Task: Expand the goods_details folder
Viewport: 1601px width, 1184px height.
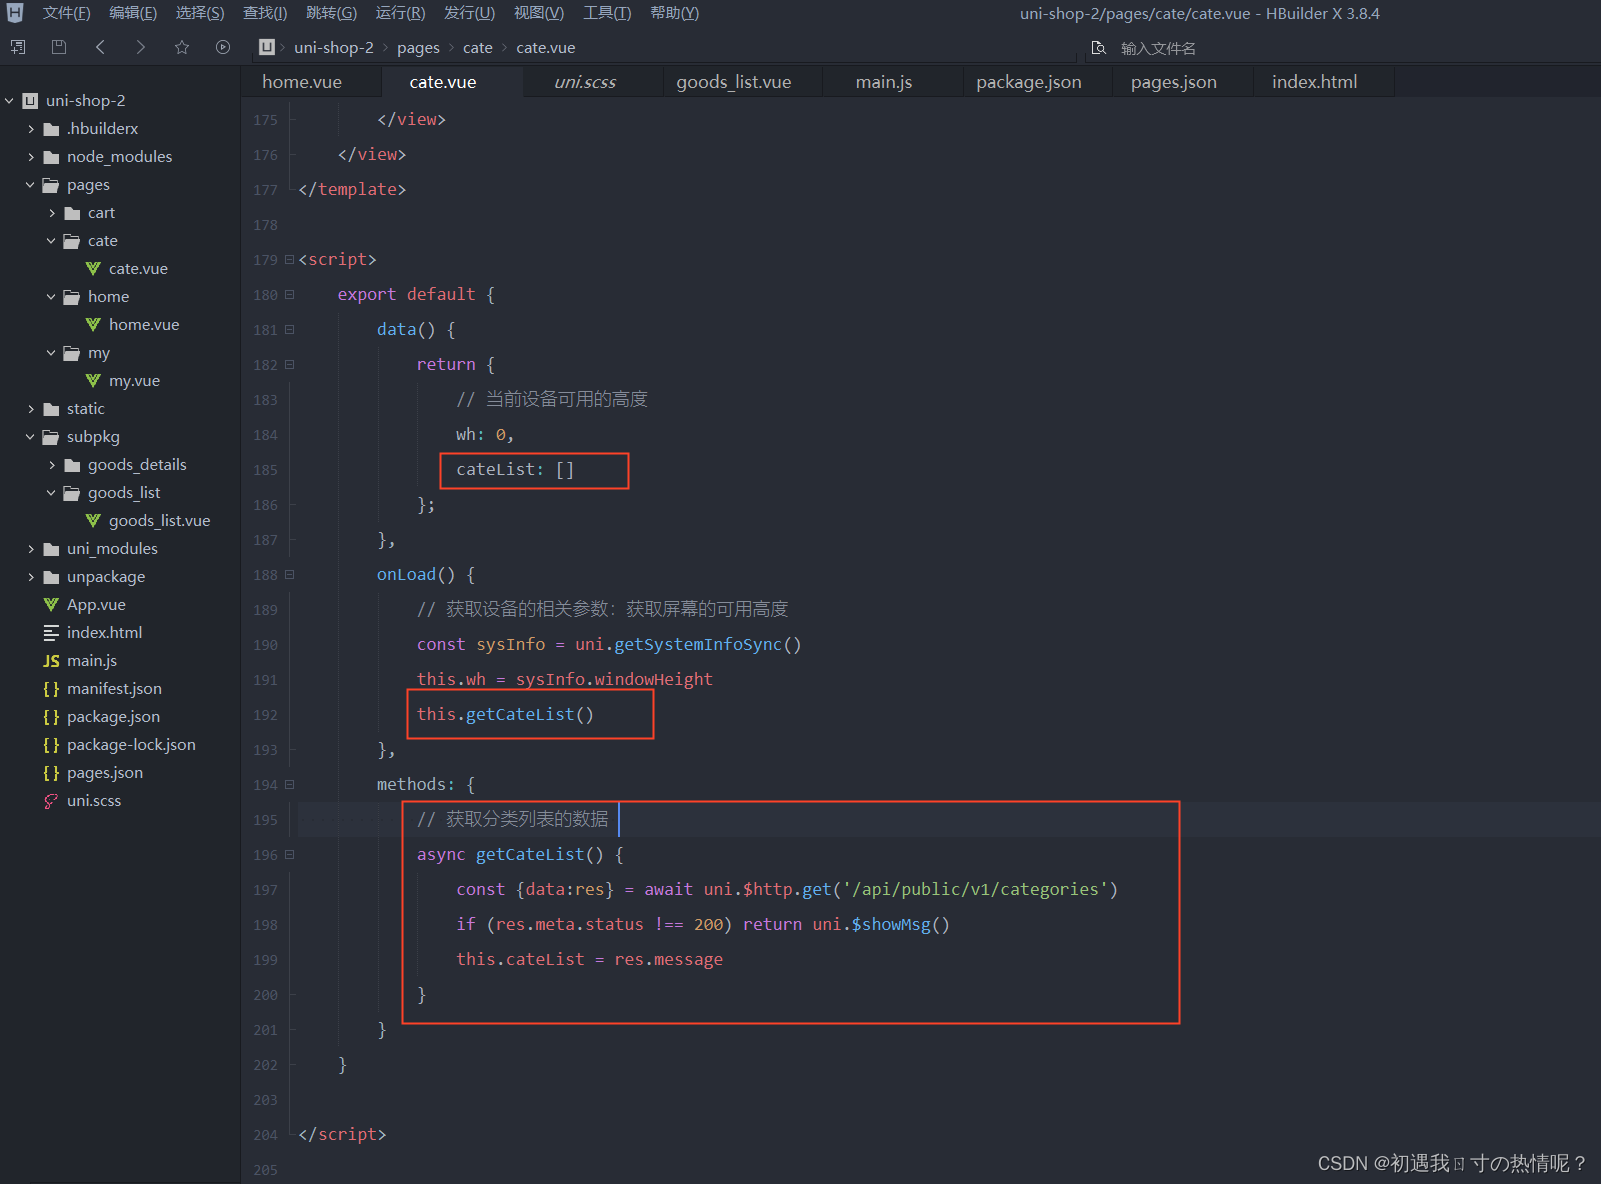Action: tap(51, 464)
